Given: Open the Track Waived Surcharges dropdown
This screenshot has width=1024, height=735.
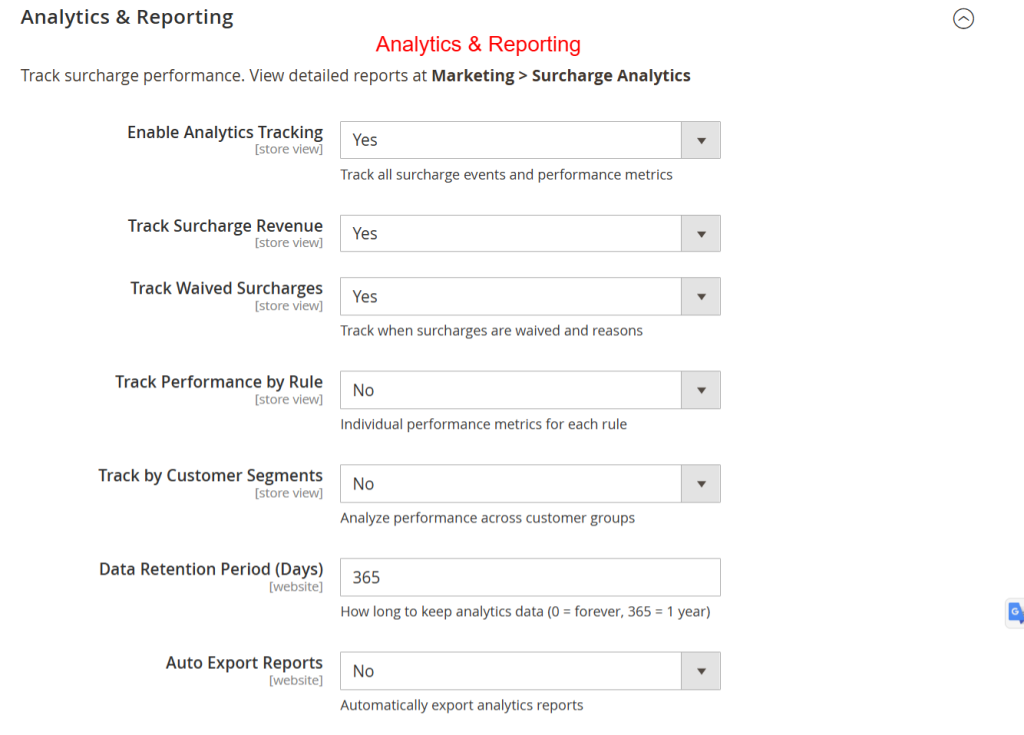Looking at the screenshot, I should [x=510, y=296].
